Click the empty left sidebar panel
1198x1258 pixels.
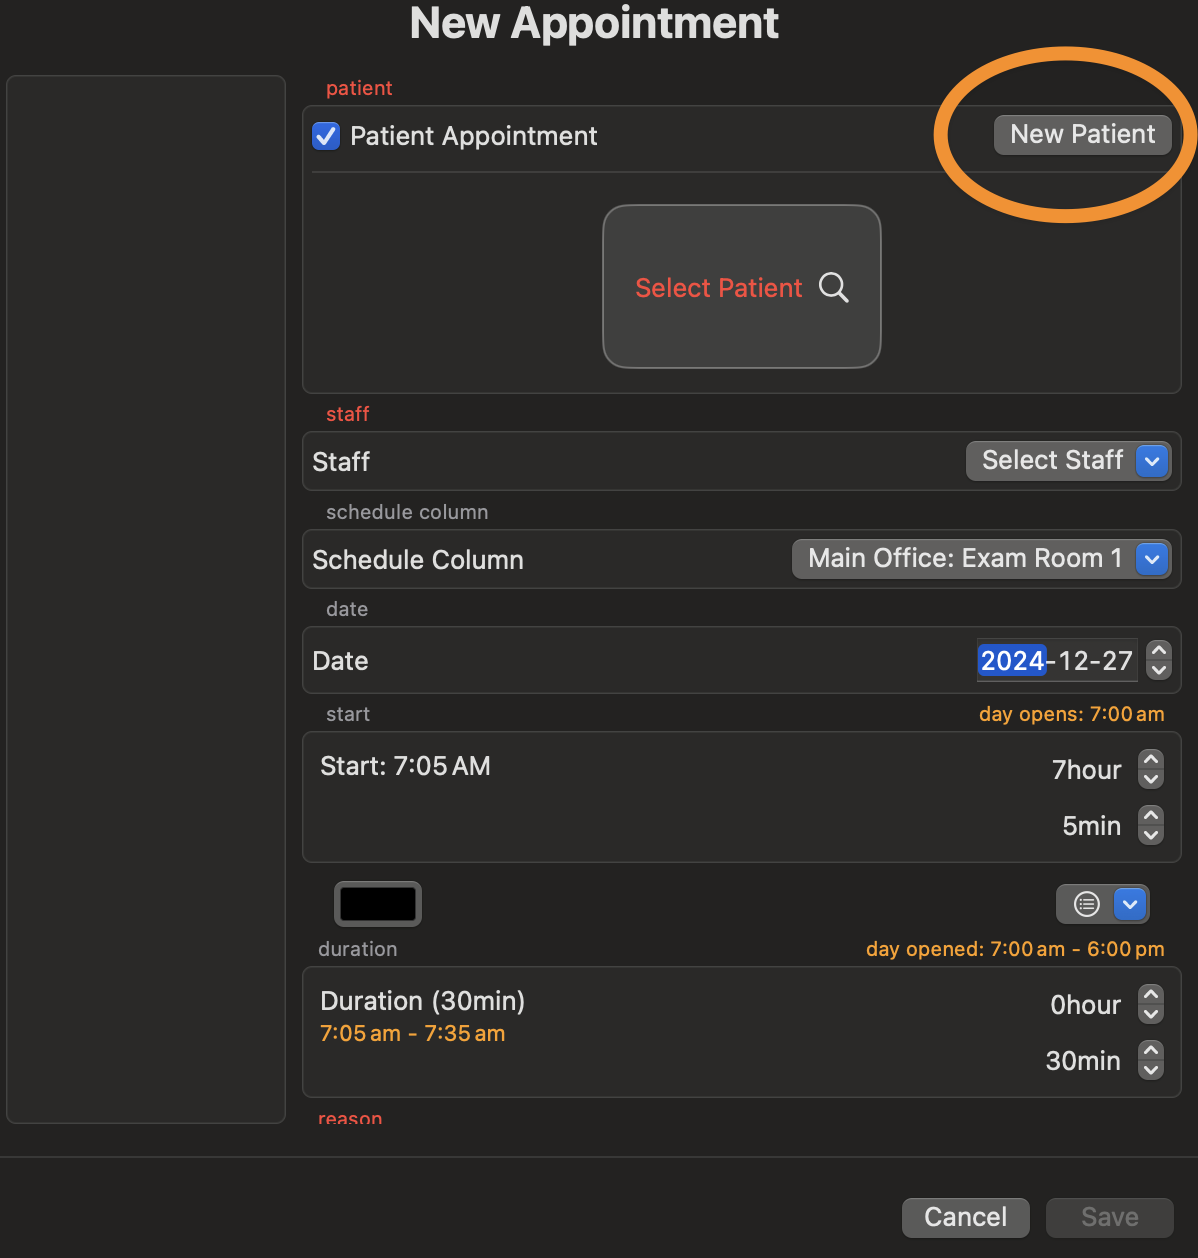click(x=146, y=600)
